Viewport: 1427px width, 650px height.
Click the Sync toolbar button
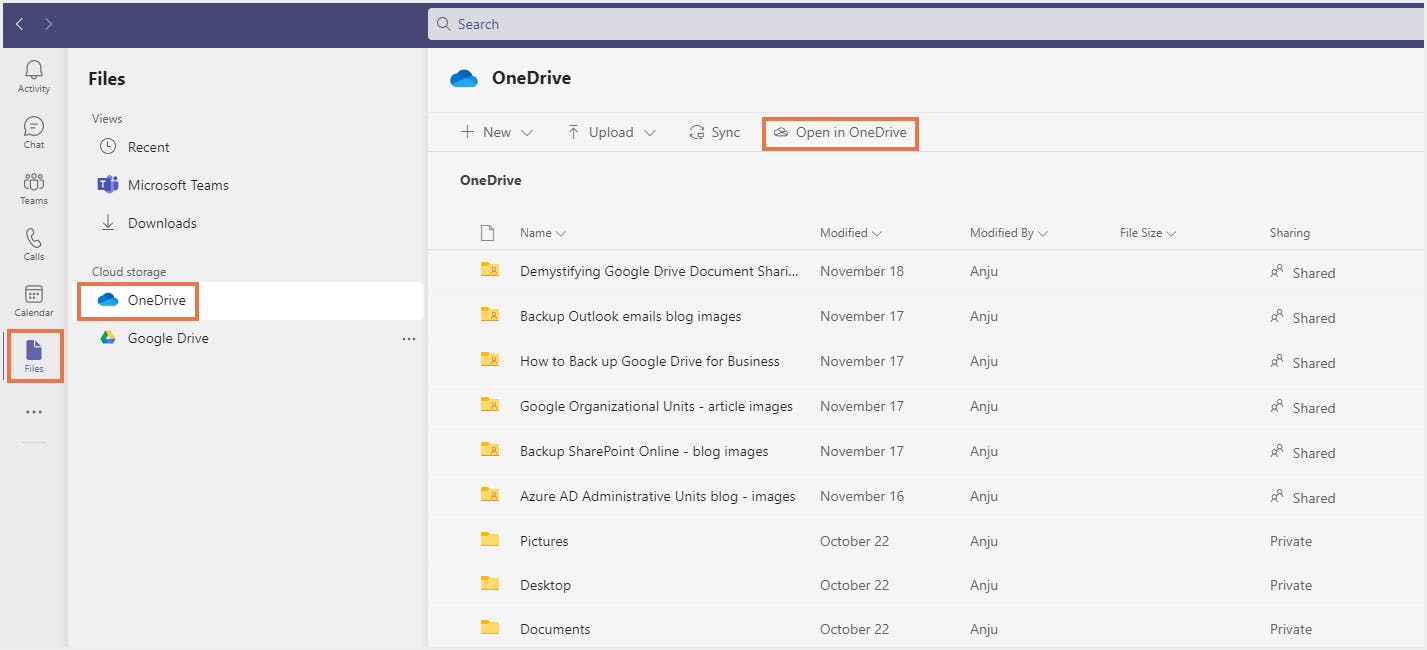pyautogui.click(x=715, y=132)
